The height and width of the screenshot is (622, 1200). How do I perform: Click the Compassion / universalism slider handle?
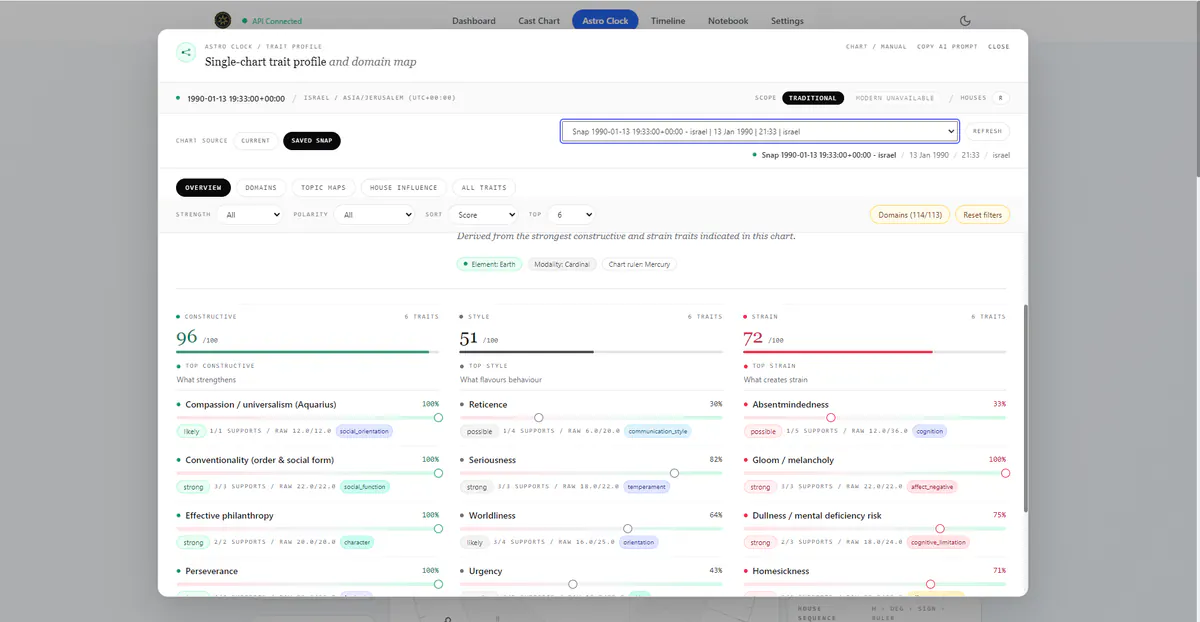point(438,417)
